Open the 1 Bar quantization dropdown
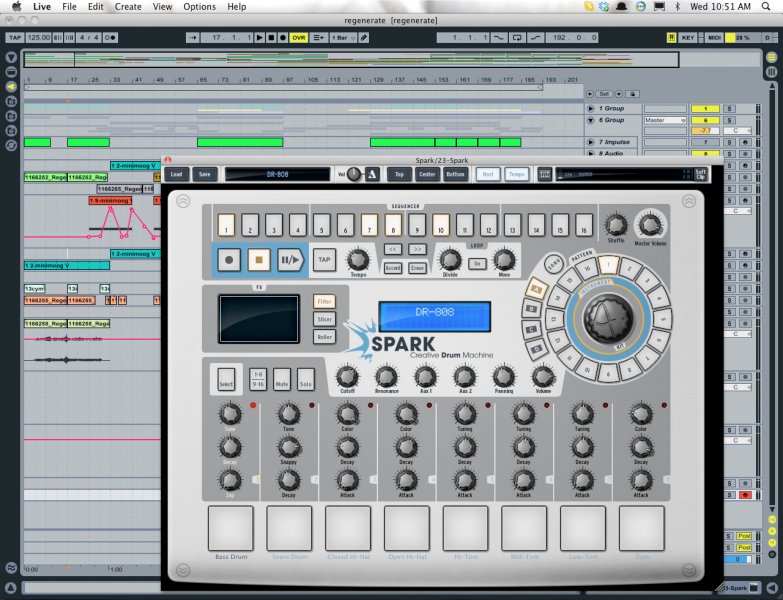The width and height of the screenshot is (783, 600). pyautogui.click(x=343, y=37)
